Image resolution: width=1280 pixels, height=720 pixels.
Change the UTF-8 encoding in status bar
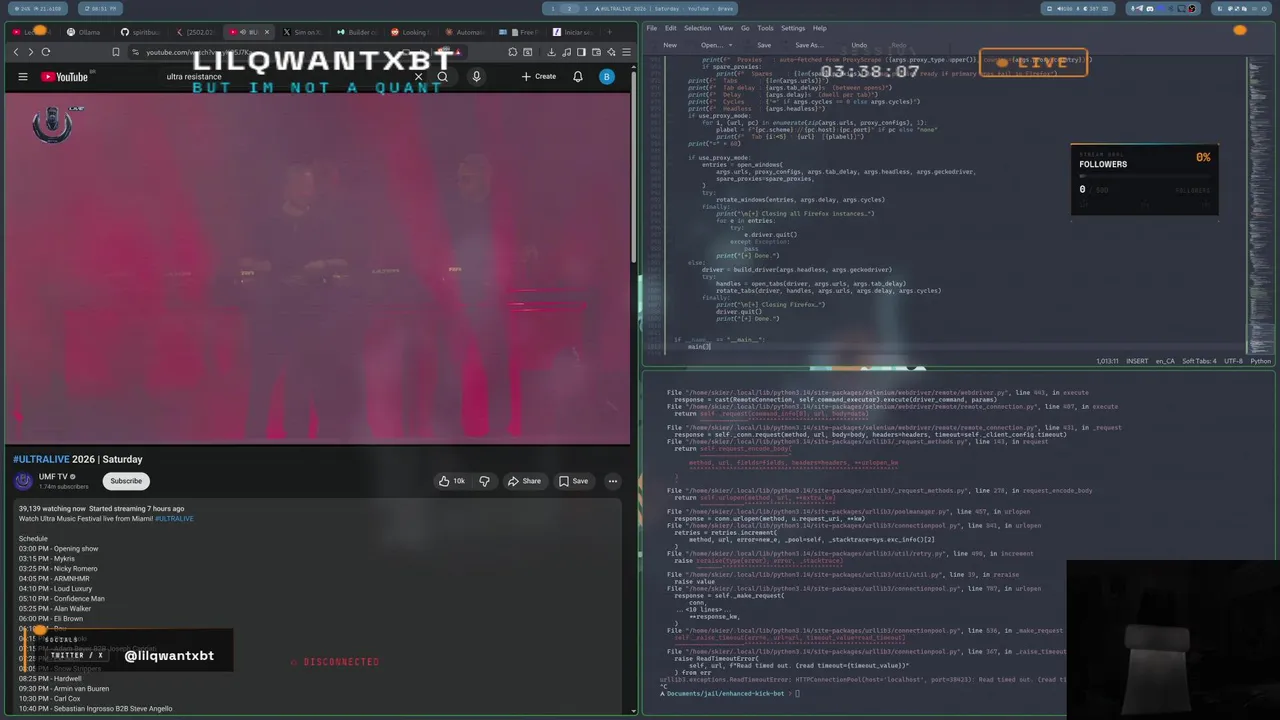coord(1233,361)
